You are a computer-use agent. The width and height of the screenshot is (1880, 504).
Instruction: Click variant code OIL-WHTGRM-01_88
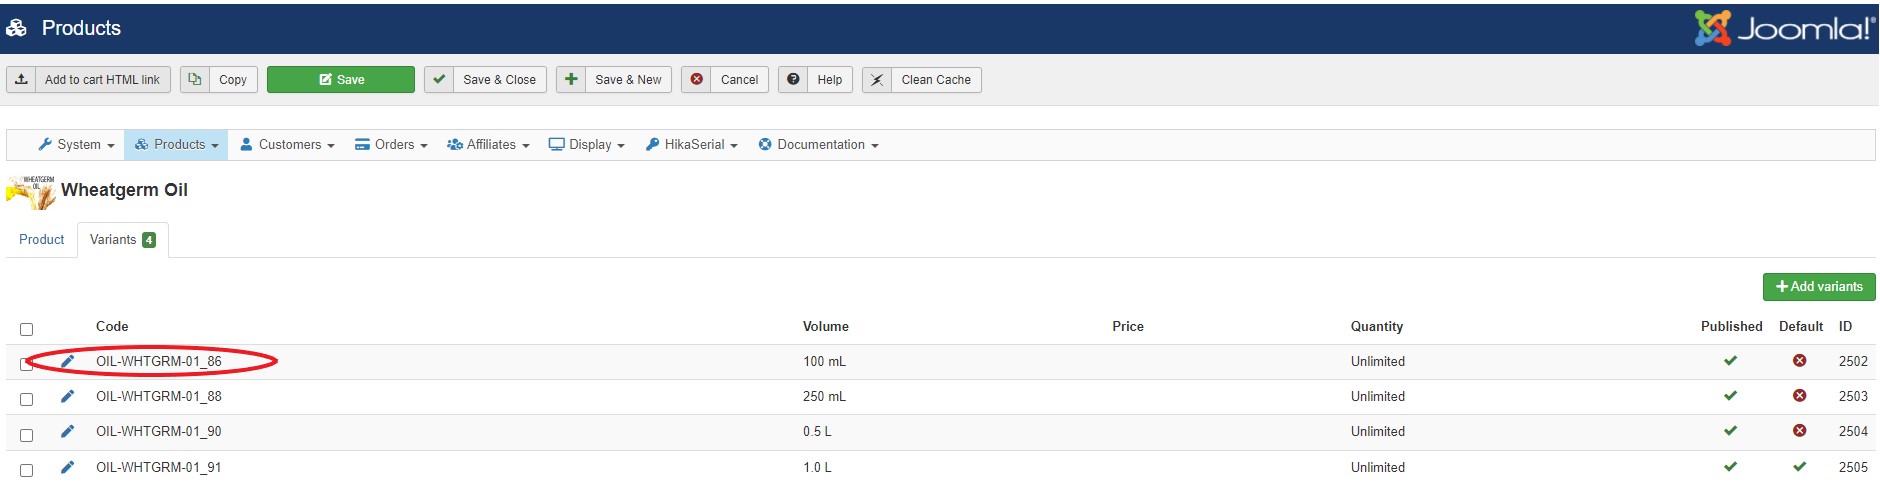tap(159, 396)
